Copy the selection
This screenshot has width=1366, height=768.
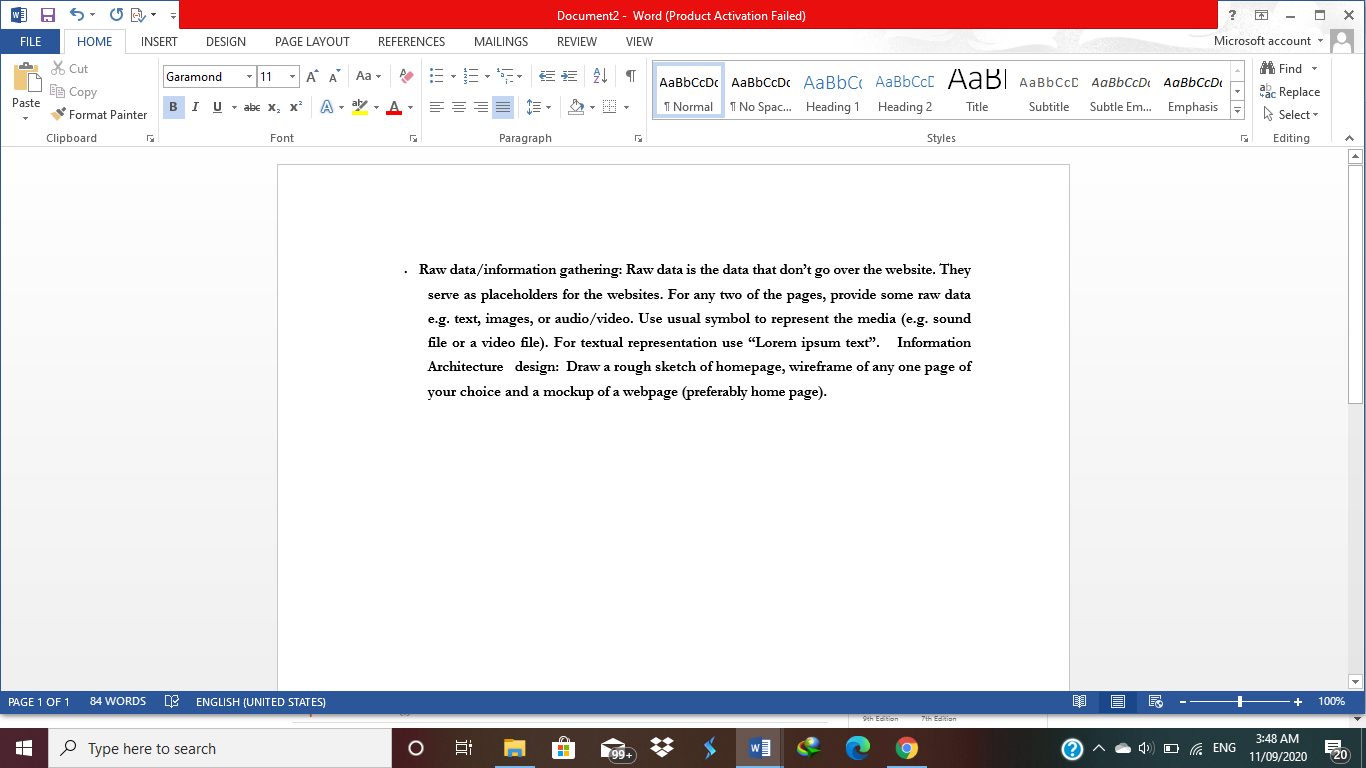pyautogui.click(x=74, y=92)
